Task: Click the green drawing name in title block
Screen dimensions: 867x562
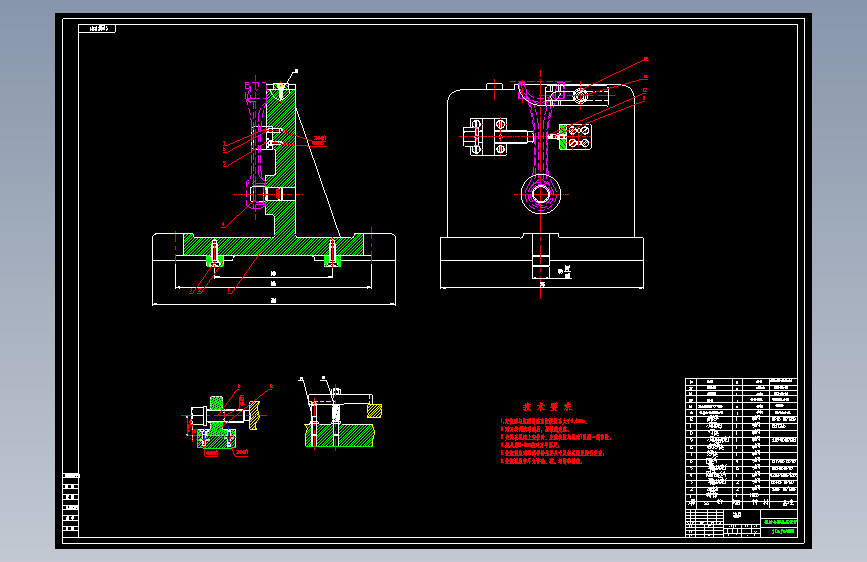Action: [780, 522]
